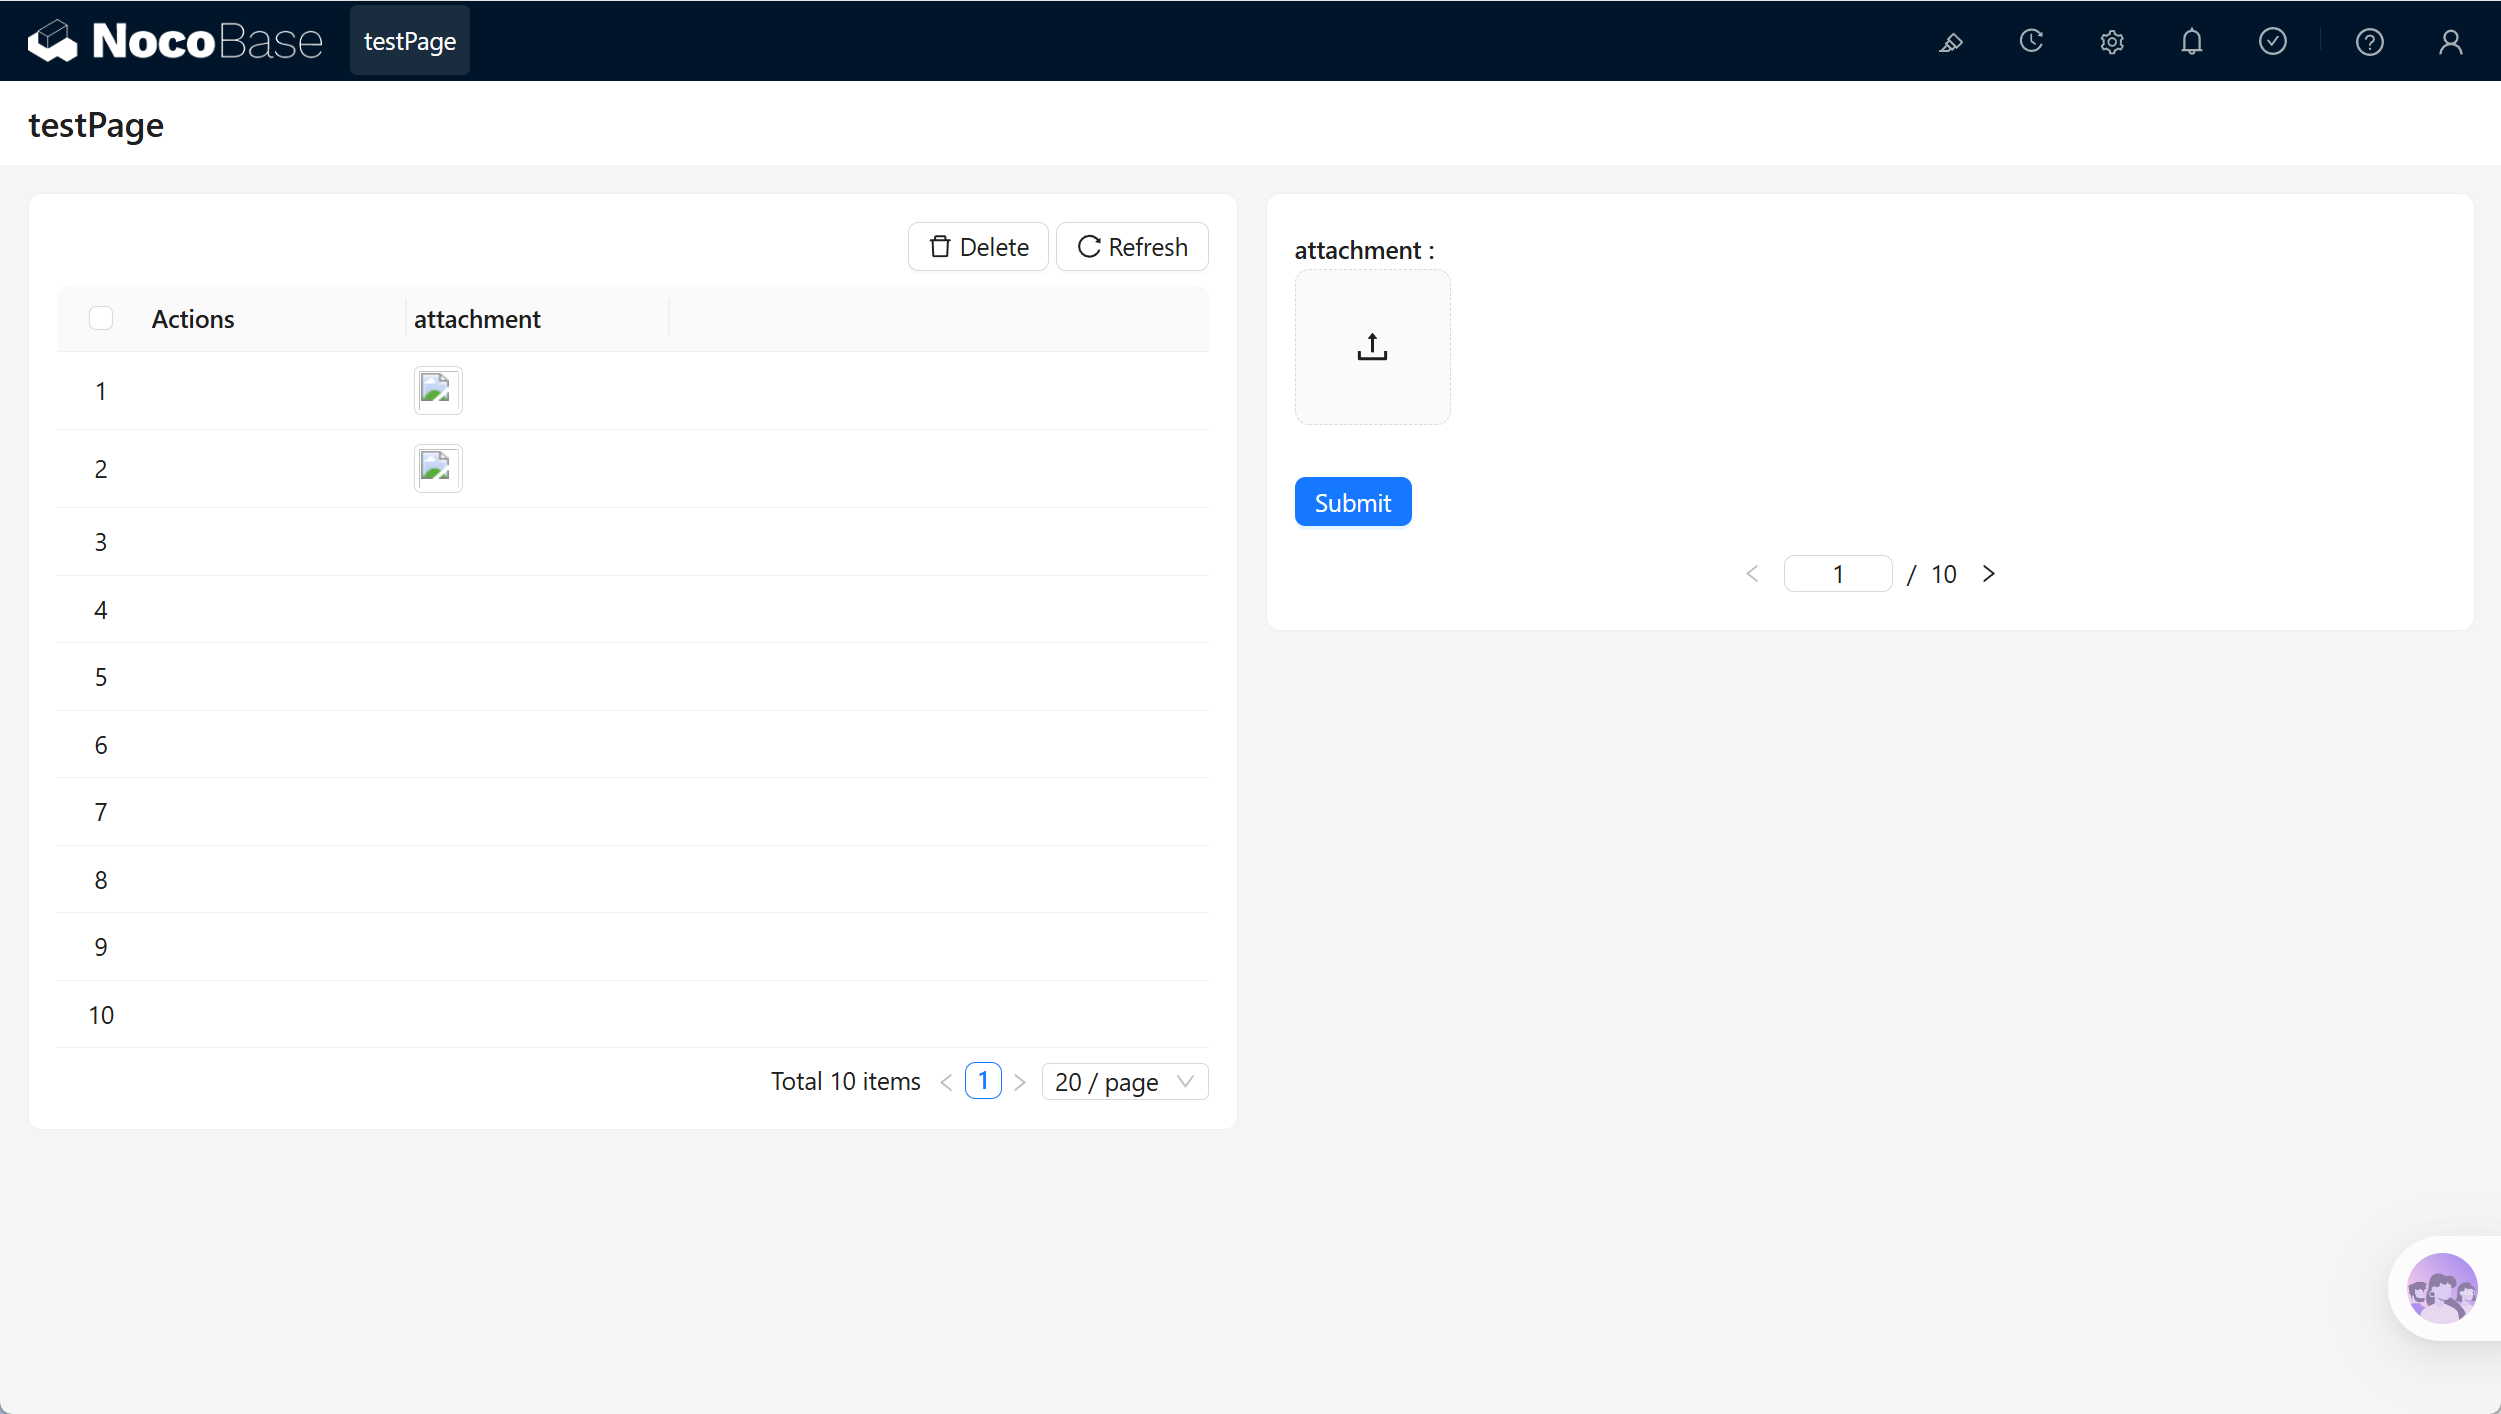
Task: Tick the select-all checkbox in table header
Action: [x=101, y=318]
